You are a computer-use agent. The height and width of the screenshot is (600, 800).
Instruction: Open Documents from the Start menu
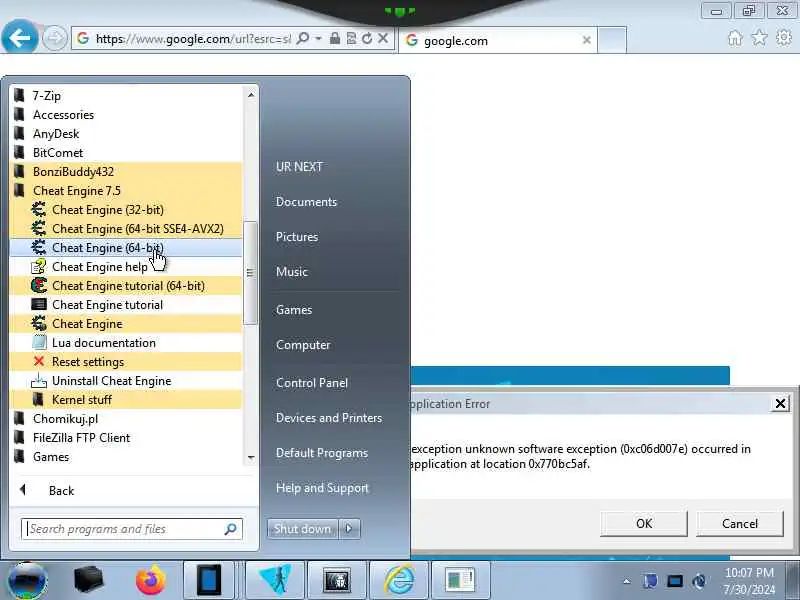coord(307,202)
